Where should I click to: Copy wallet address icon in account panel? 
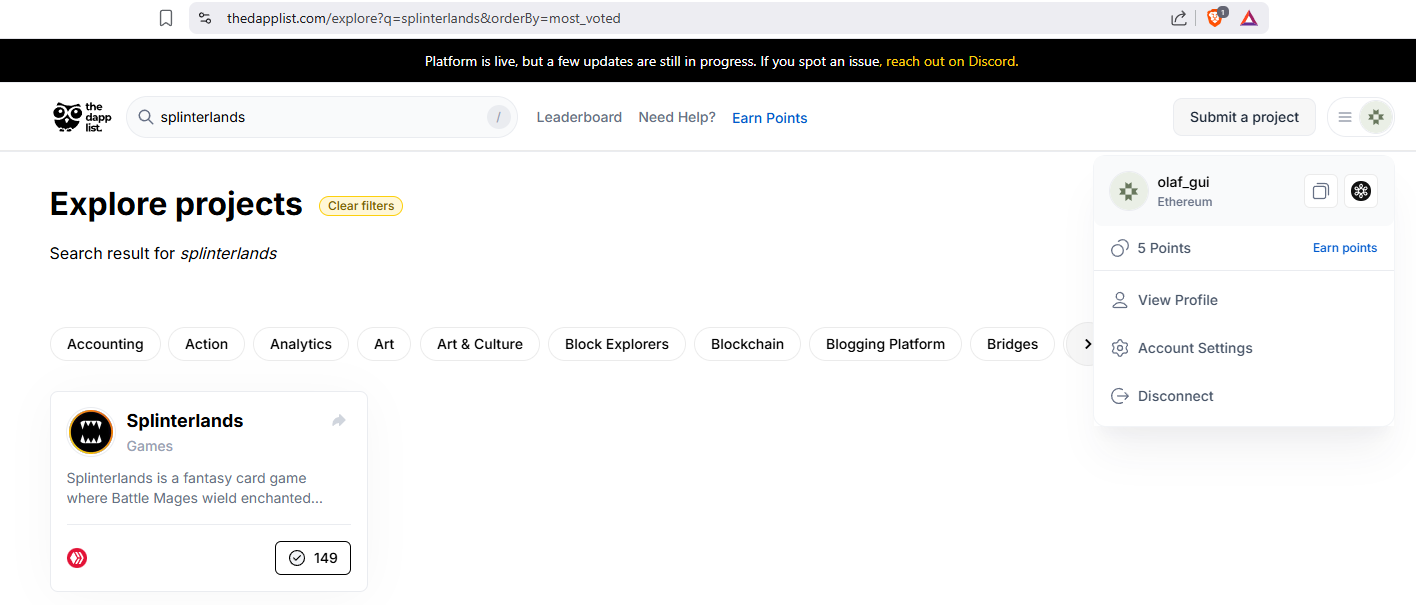click(1321, 191)
